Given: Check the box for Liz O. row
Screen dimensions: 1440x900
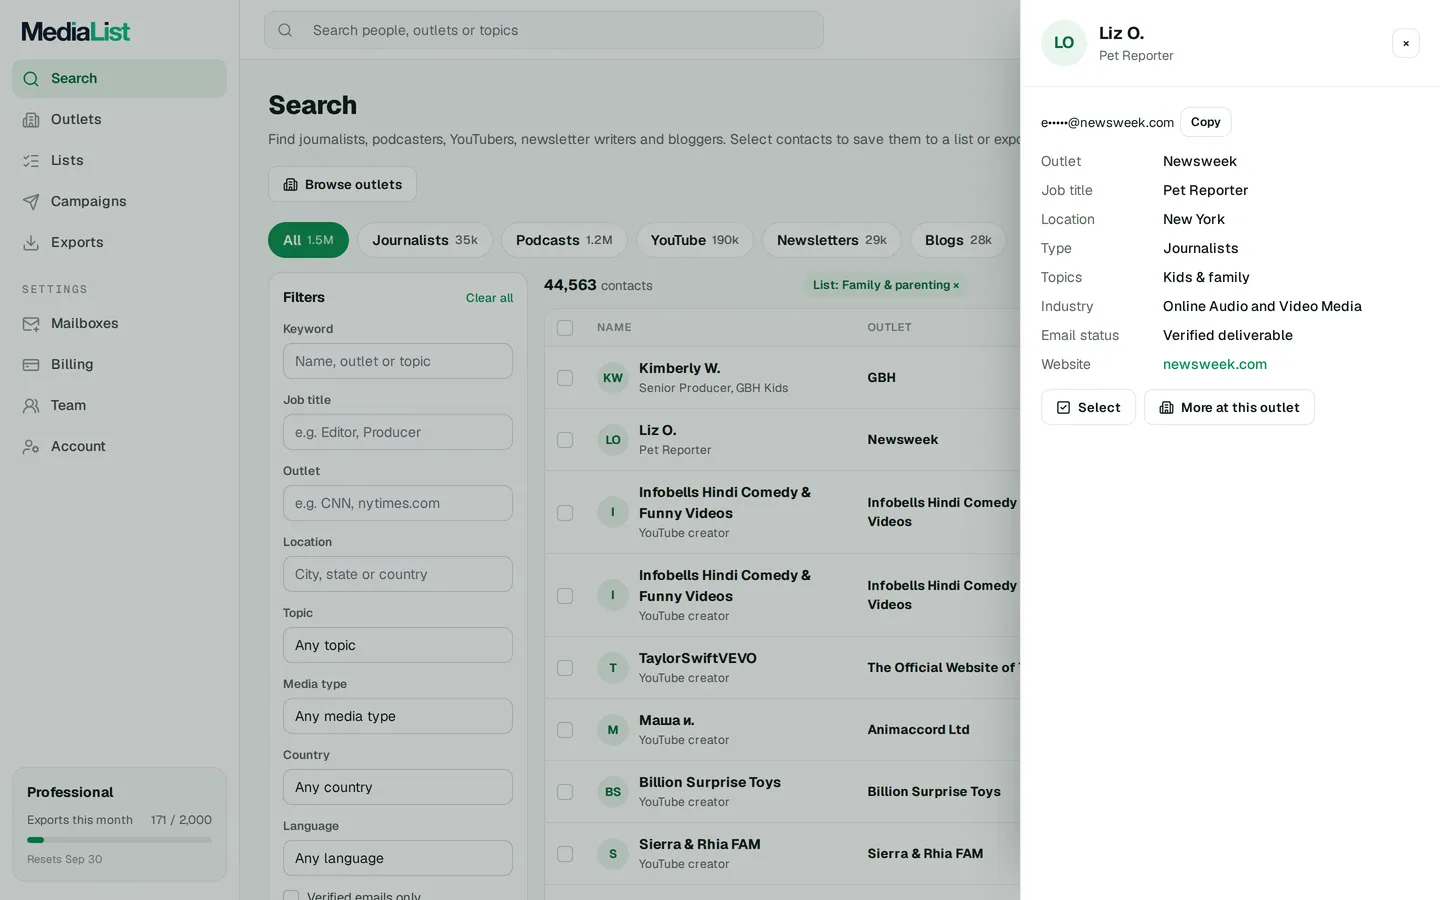Looking at the screenshot, I should [x=565, y=440].
